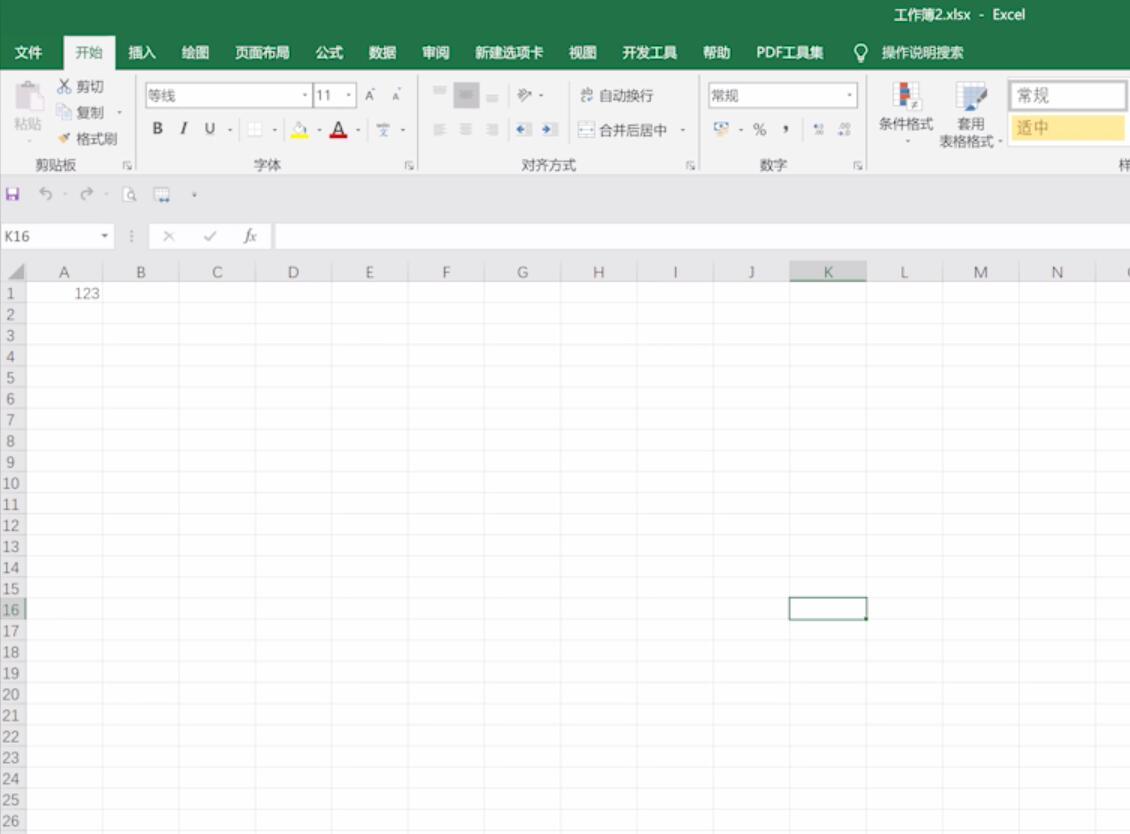Click the Cut (剪切) button
The image size is (1130, 834).
pyautogui.click(x=81, y=86)
